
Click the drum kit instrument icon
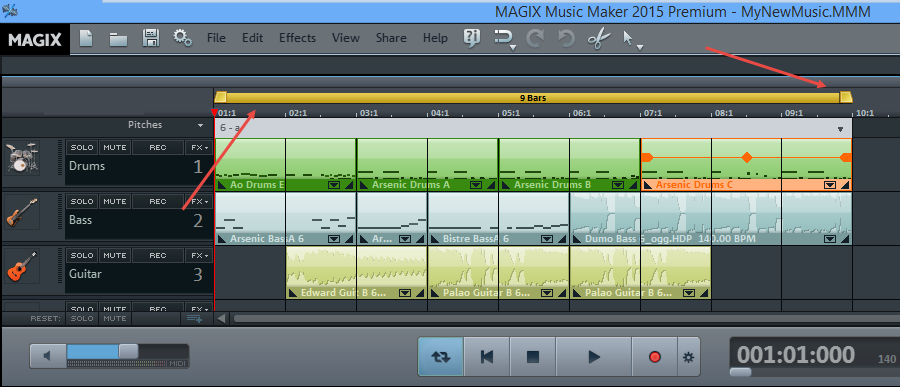(x=22, y=158)
